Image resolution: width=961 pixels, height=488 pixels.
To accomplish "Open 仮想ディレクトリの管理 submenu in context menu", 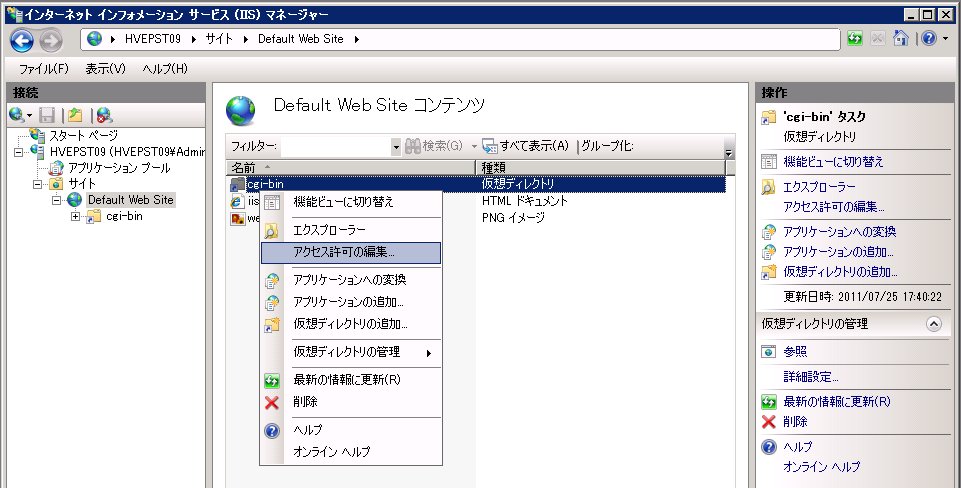I will pyautogui.click(x=351, y=353).
